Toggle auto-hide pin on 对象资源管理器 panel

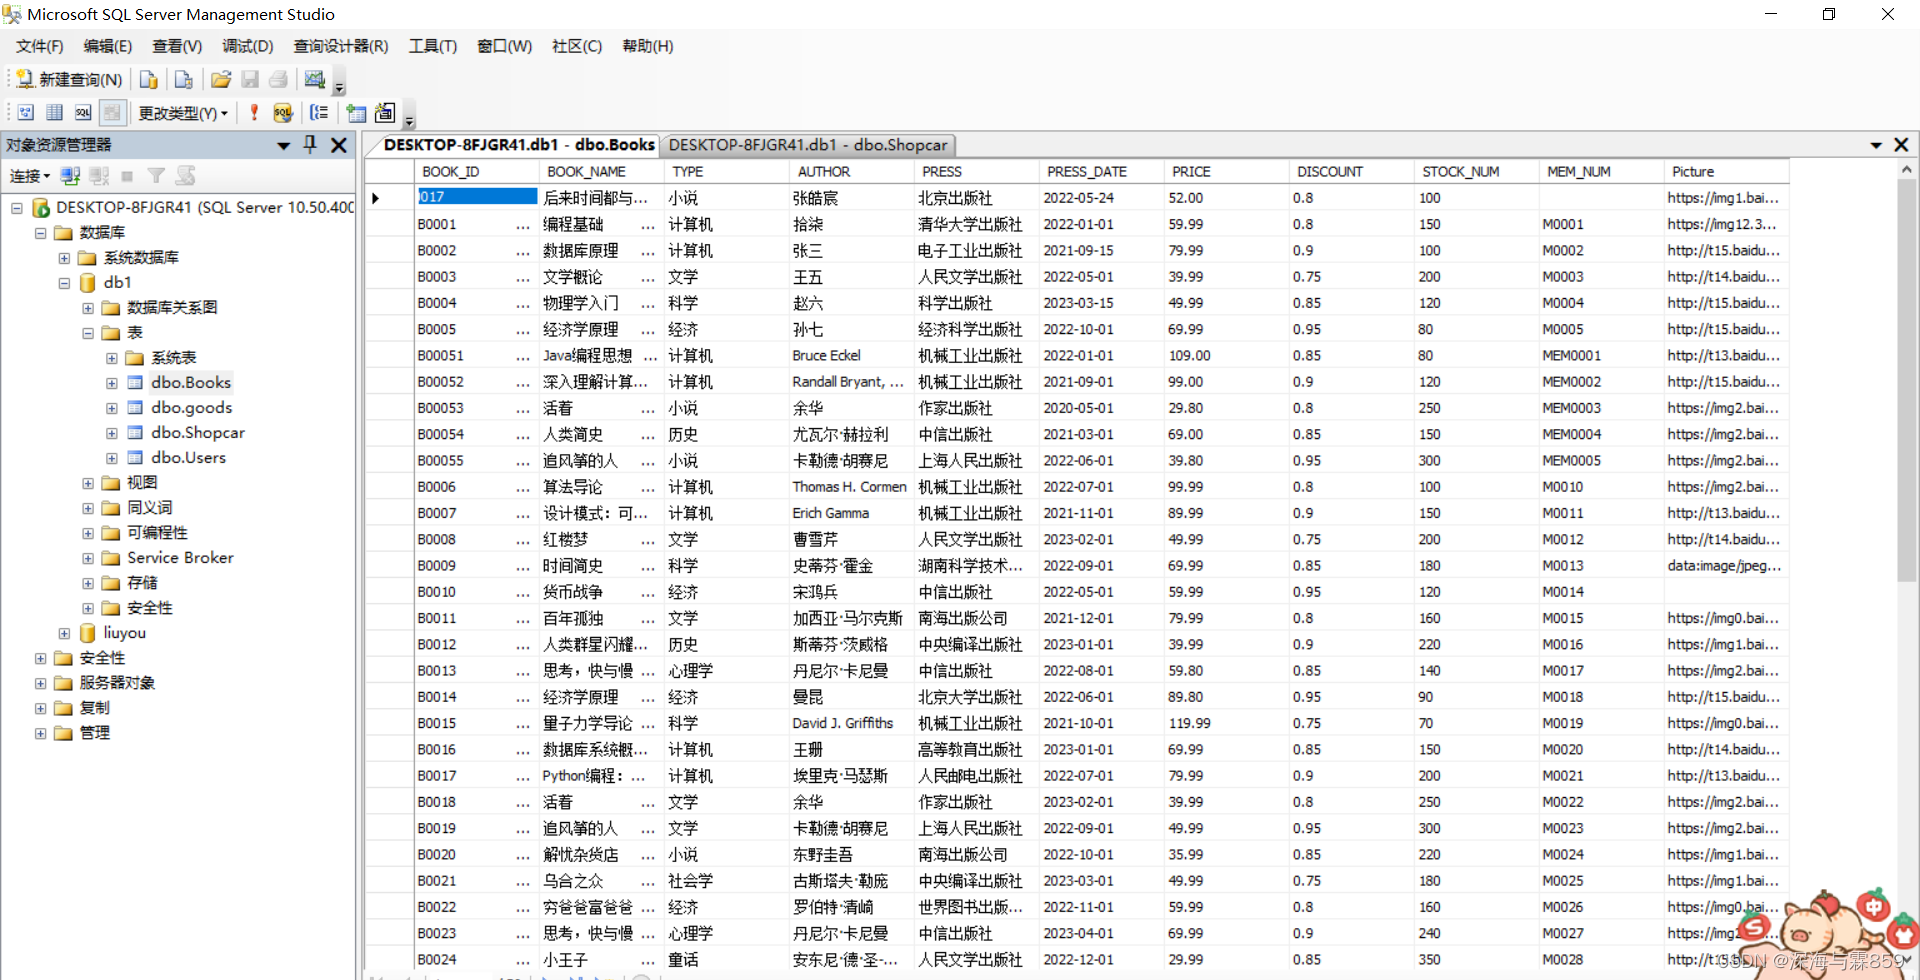click(x=310, y=144)
